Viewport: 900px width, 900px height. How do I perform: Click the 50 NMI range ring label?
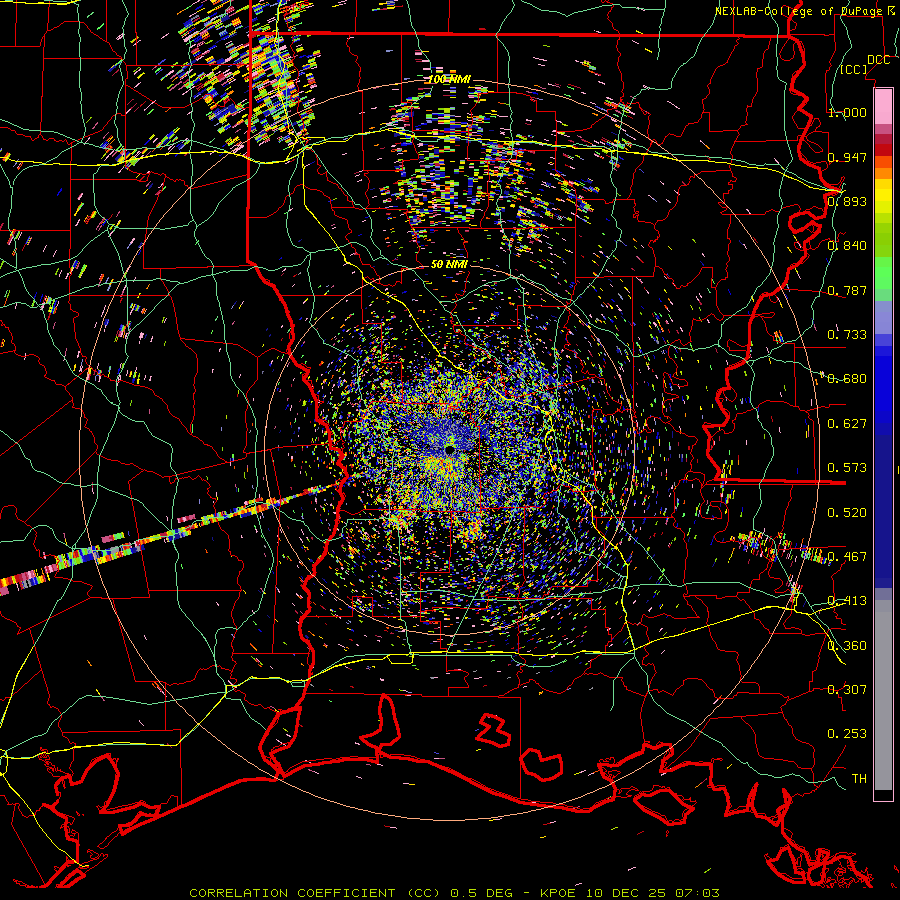tap(449, 265)
